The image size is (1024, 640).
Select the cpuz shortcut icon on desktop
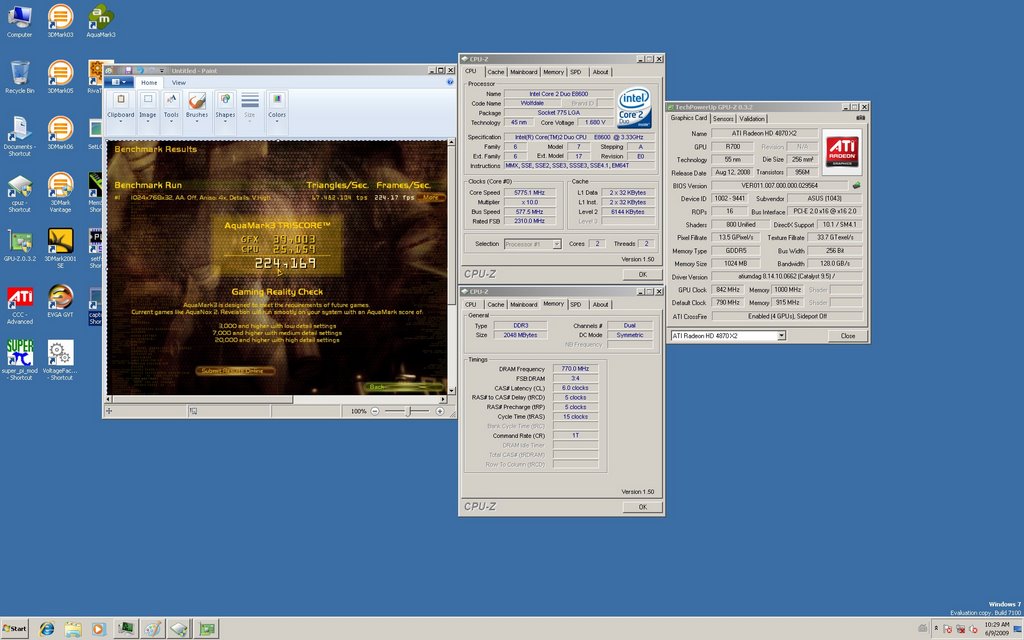coord(20,193)
